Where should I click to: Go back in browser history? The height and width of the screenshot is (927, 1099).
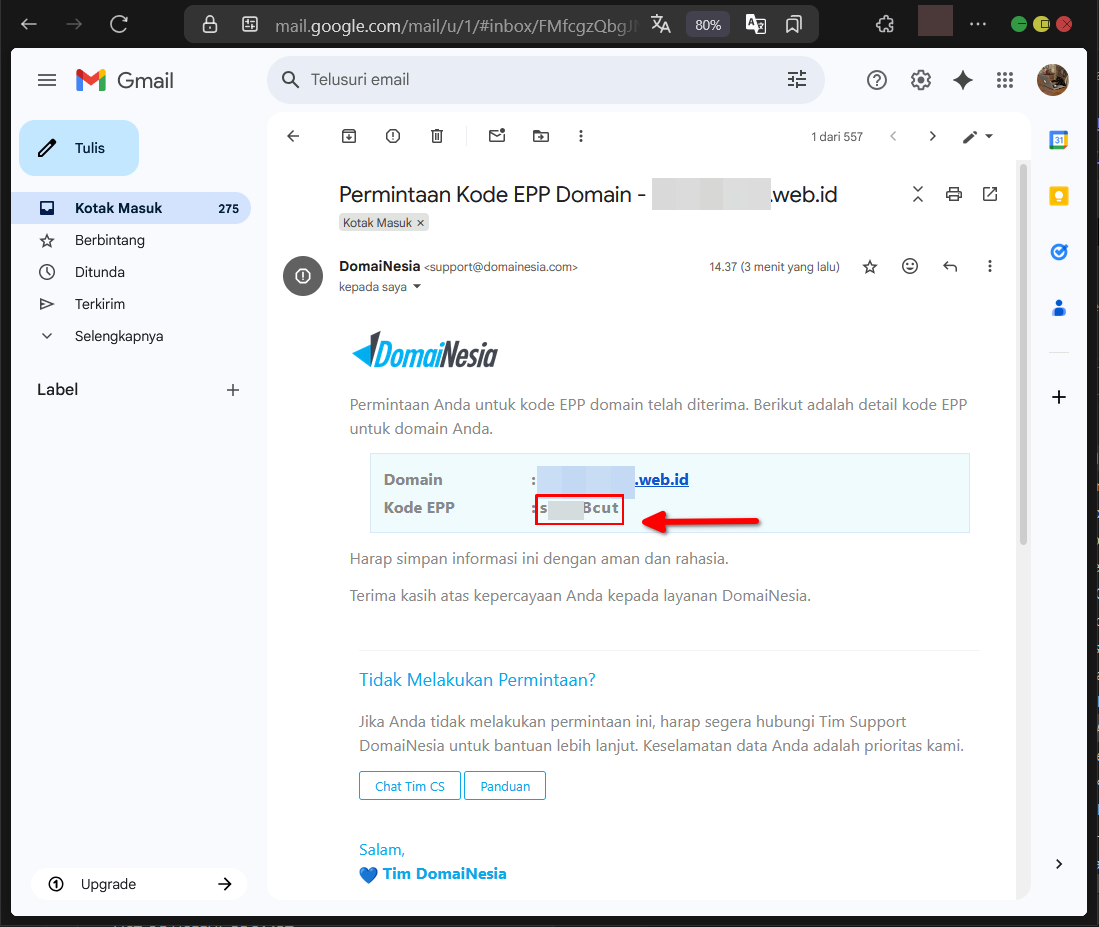coord(29,25)
